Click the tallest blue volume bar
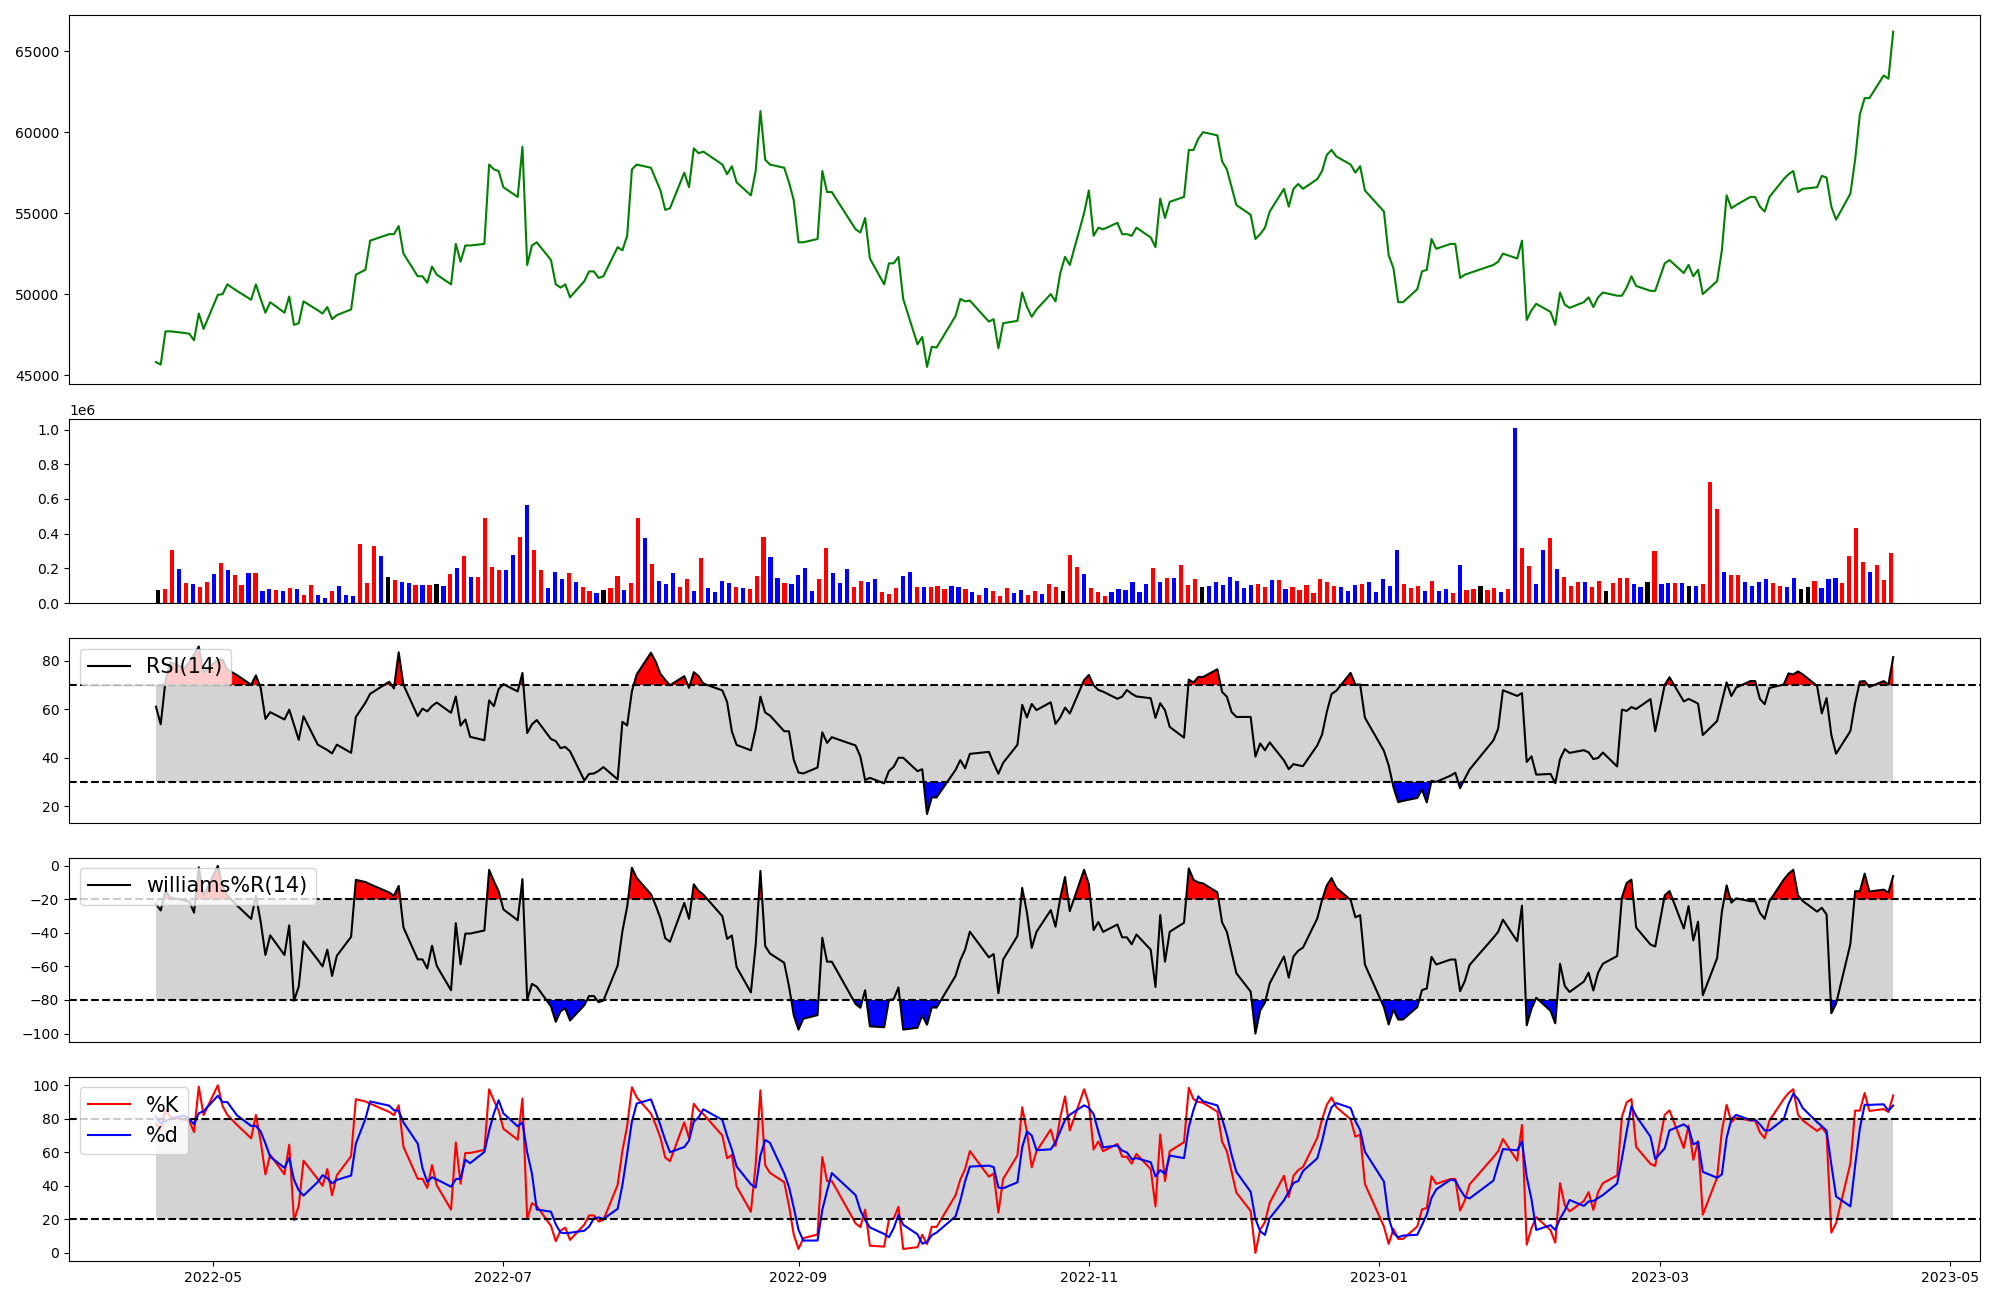2000x1300 pixels. 1515,516
